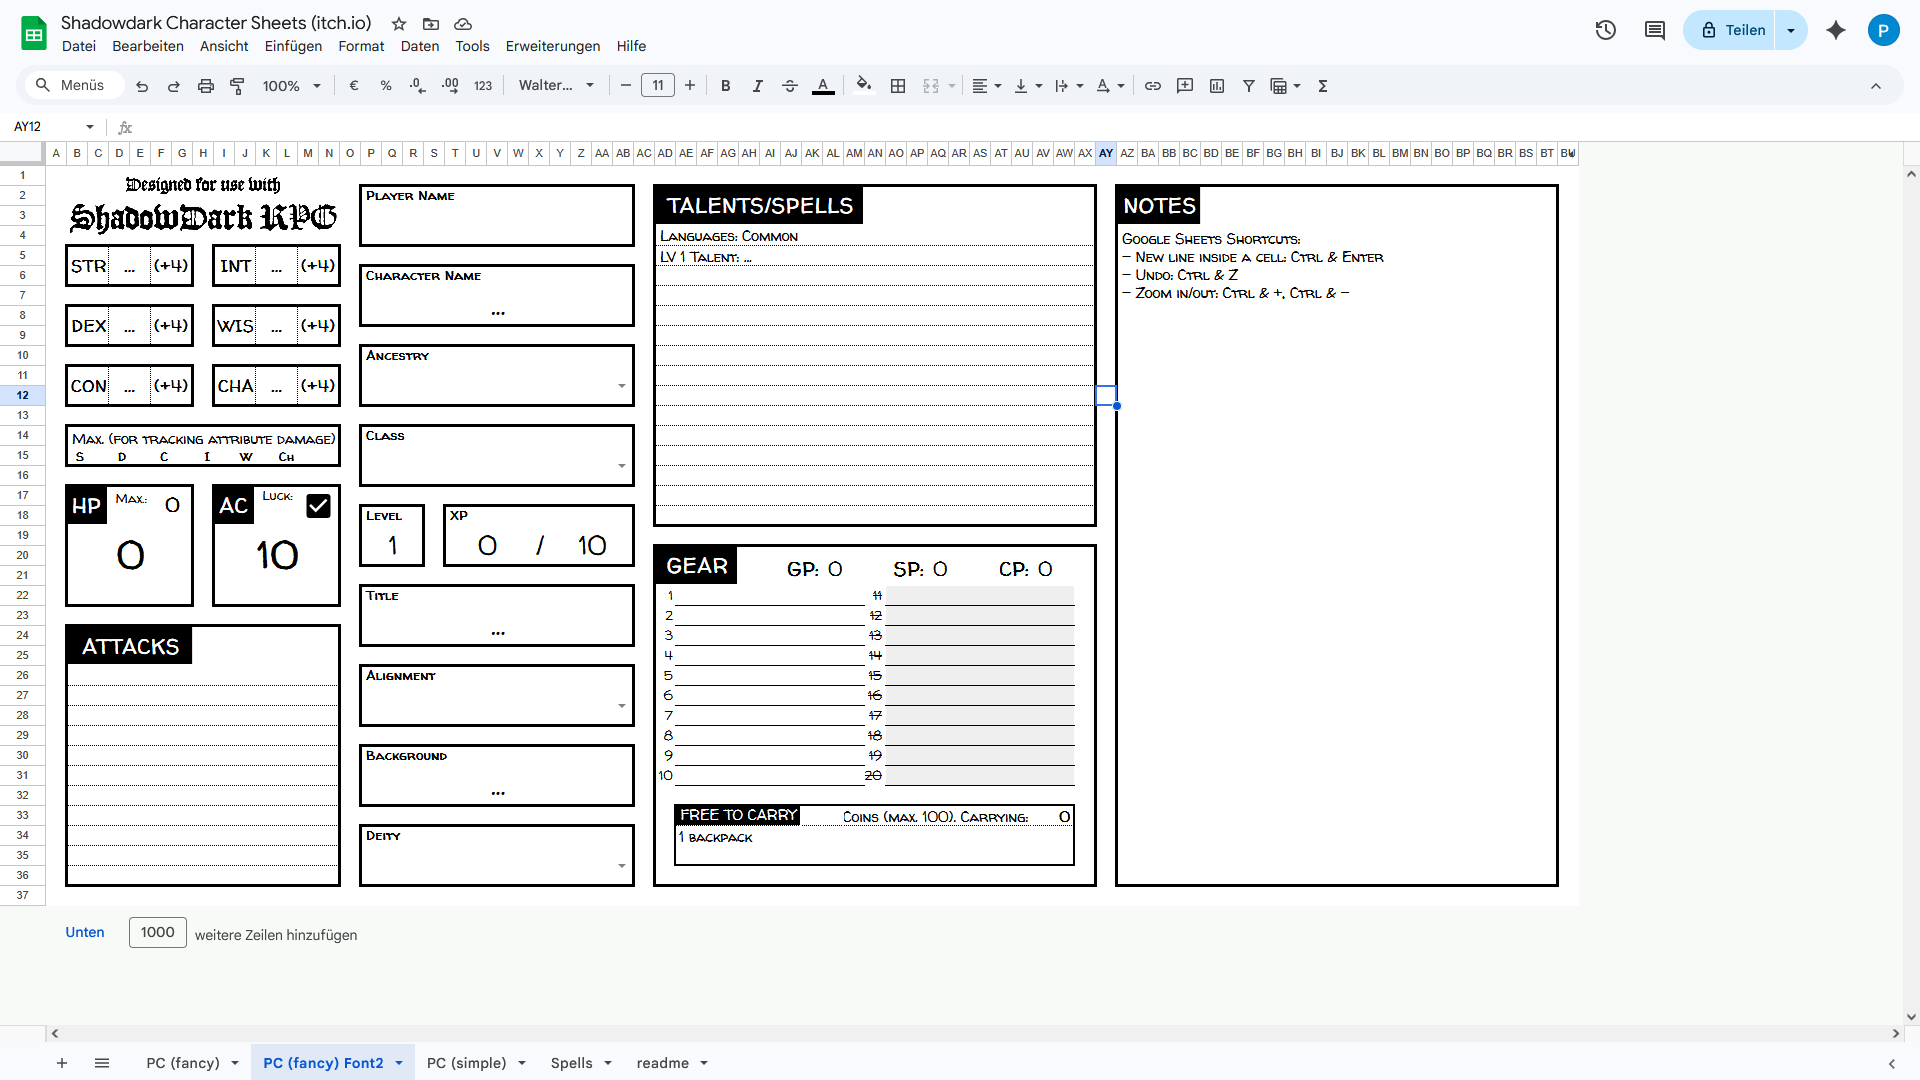Open the fill color bucket

[x=863, y=86]
